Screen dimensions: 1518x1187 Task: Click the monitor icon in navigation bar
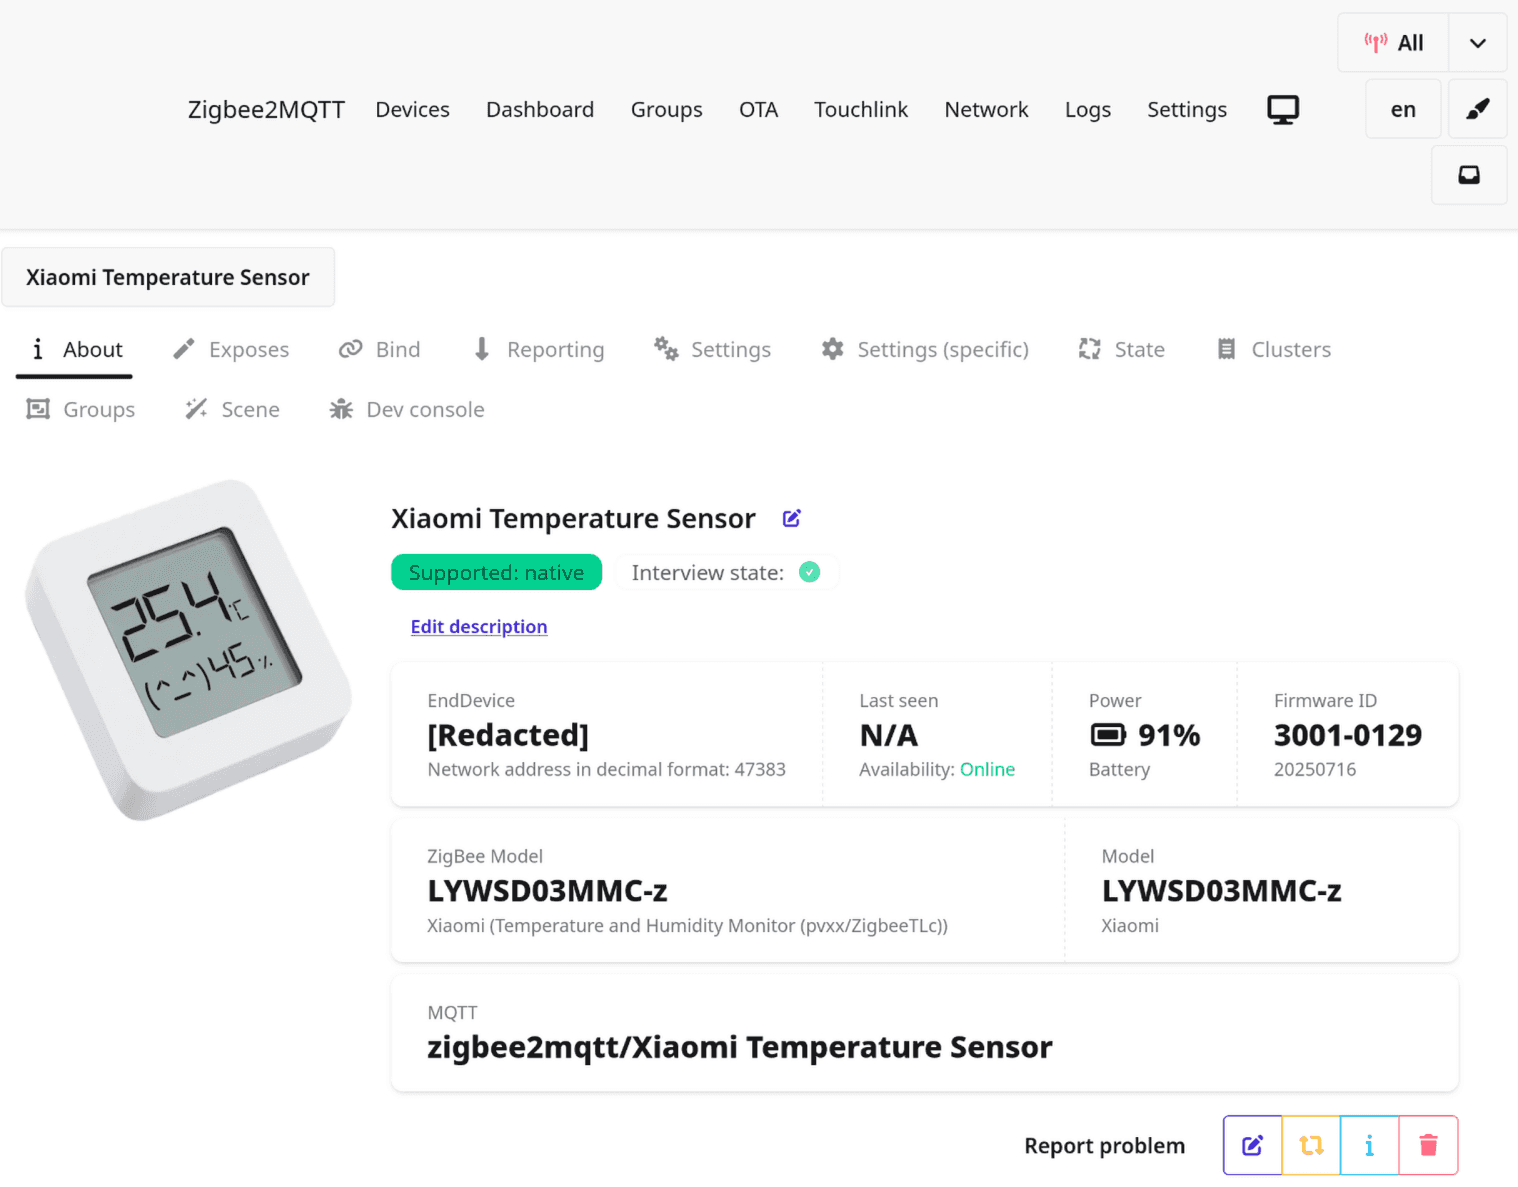point(1283,109)
